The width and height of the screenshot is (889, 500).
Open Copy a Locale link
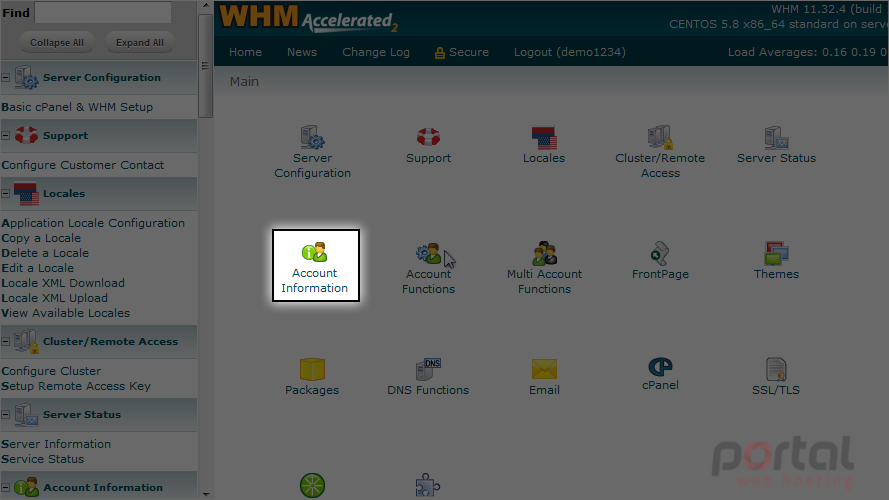point(41,238)
